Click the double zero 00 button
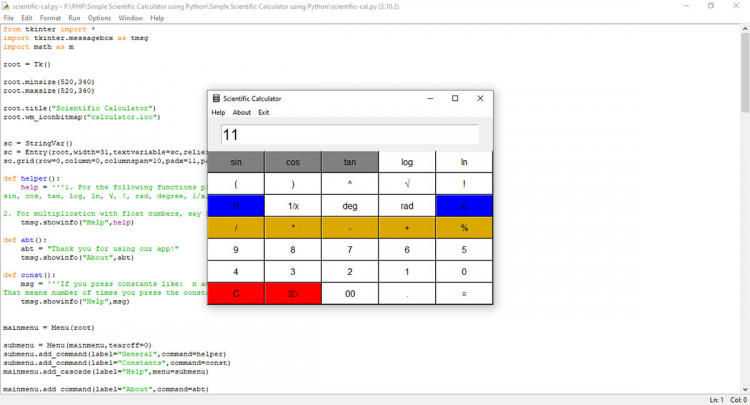This screenshot has width=750, height=405. (350, 294)
